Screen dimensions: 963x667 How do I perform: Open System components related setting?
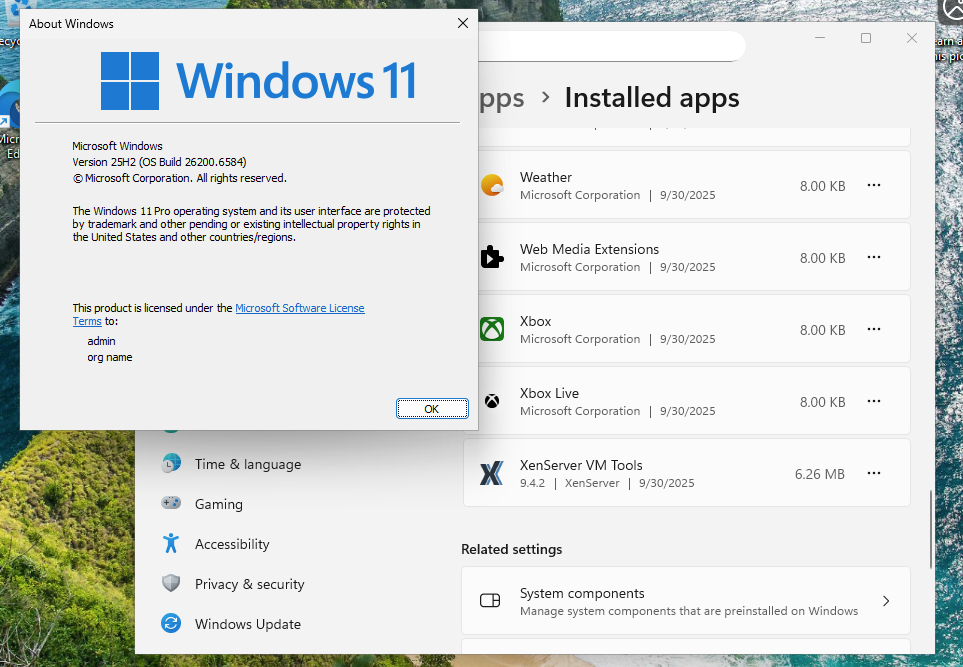coord(685,601)
